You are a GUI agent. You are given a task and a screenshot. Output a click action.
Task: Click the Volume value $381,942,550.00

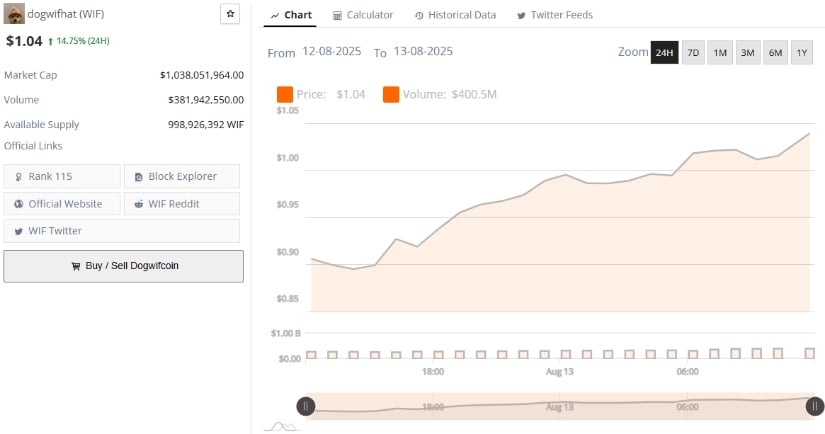(206, 100)
